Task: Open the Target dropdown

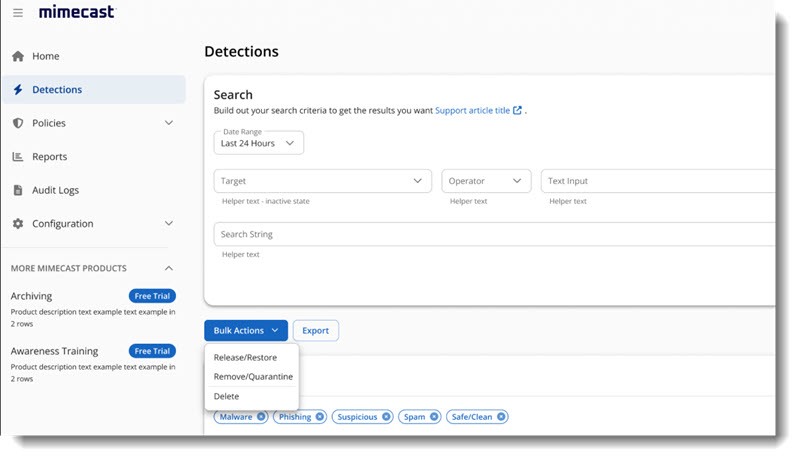Action: coord(322,181)
